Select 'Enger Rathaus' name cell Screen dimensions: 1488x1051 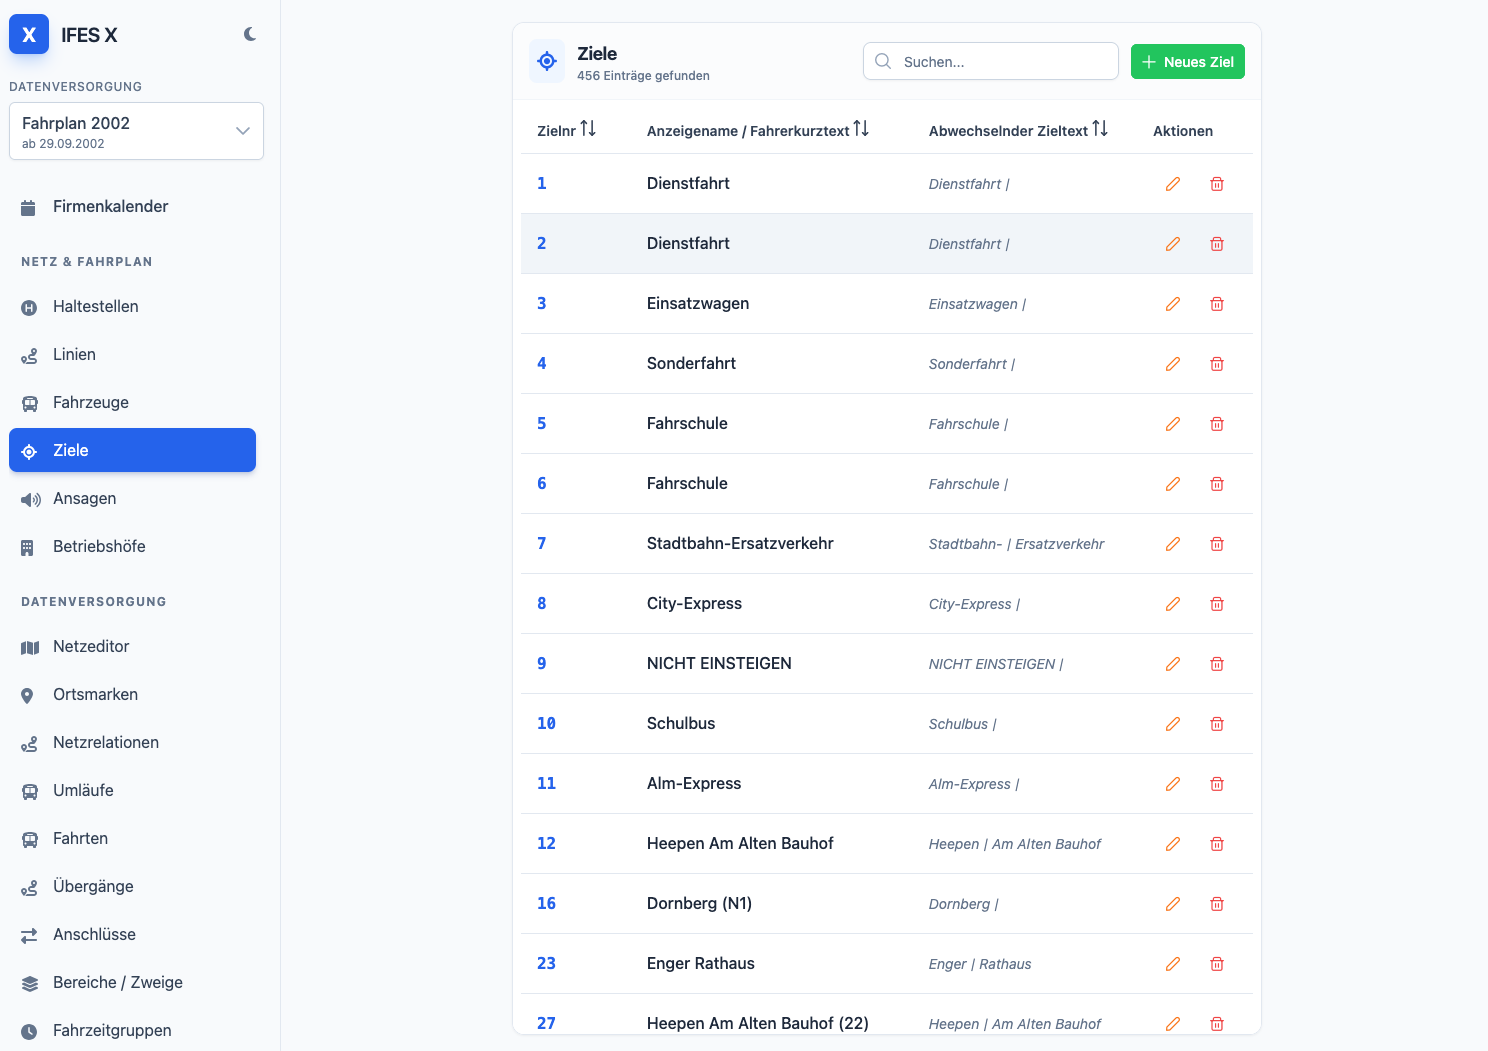point(701,963)
